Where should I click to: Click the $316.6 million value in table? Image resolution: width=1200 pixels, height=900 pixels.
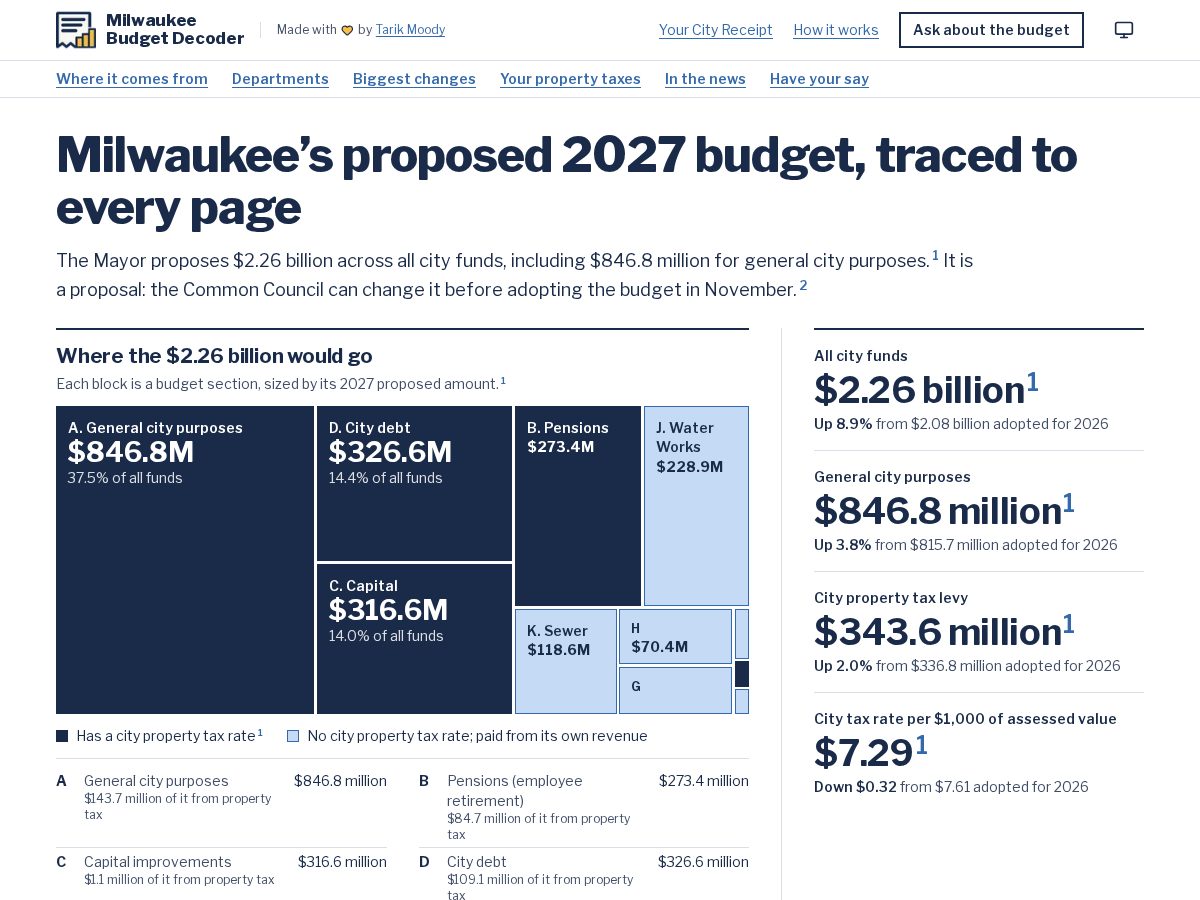[342, 862]
